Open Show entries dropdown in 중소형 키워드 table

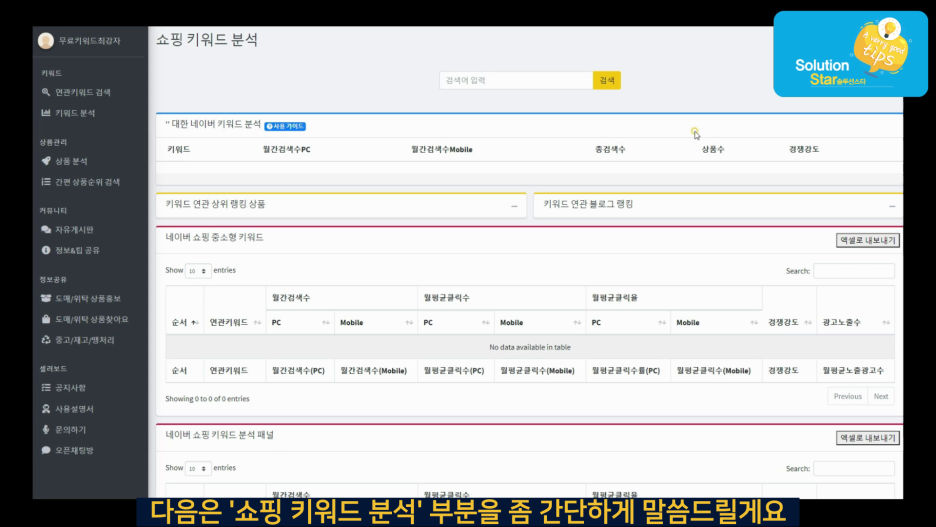pyautogui.click(x=198, y=271)
